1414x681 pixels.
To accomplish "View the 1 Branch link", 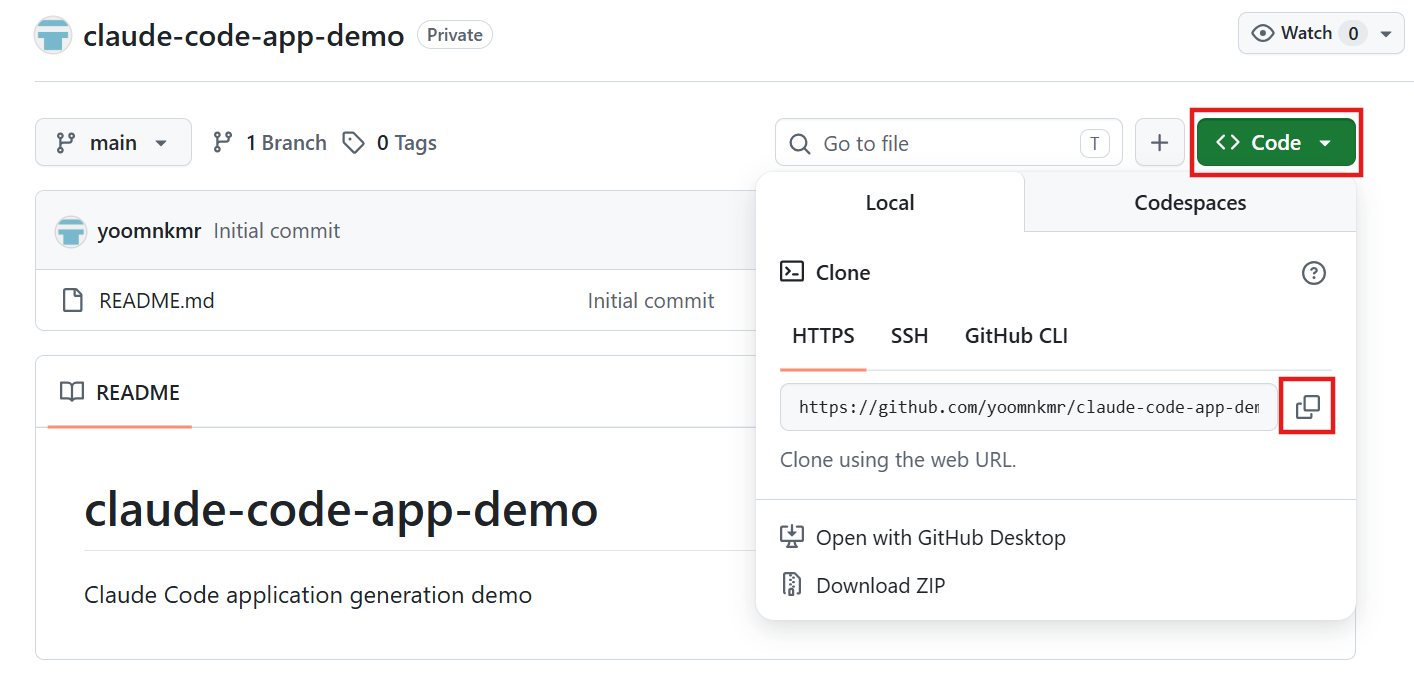I will 270,143.
